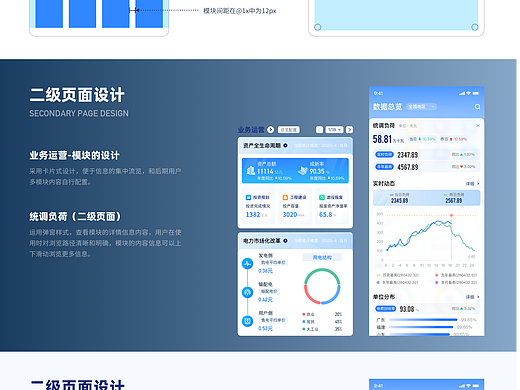
Task: Click the green 大工业 legend dot
Action: [x=304, y=329]
